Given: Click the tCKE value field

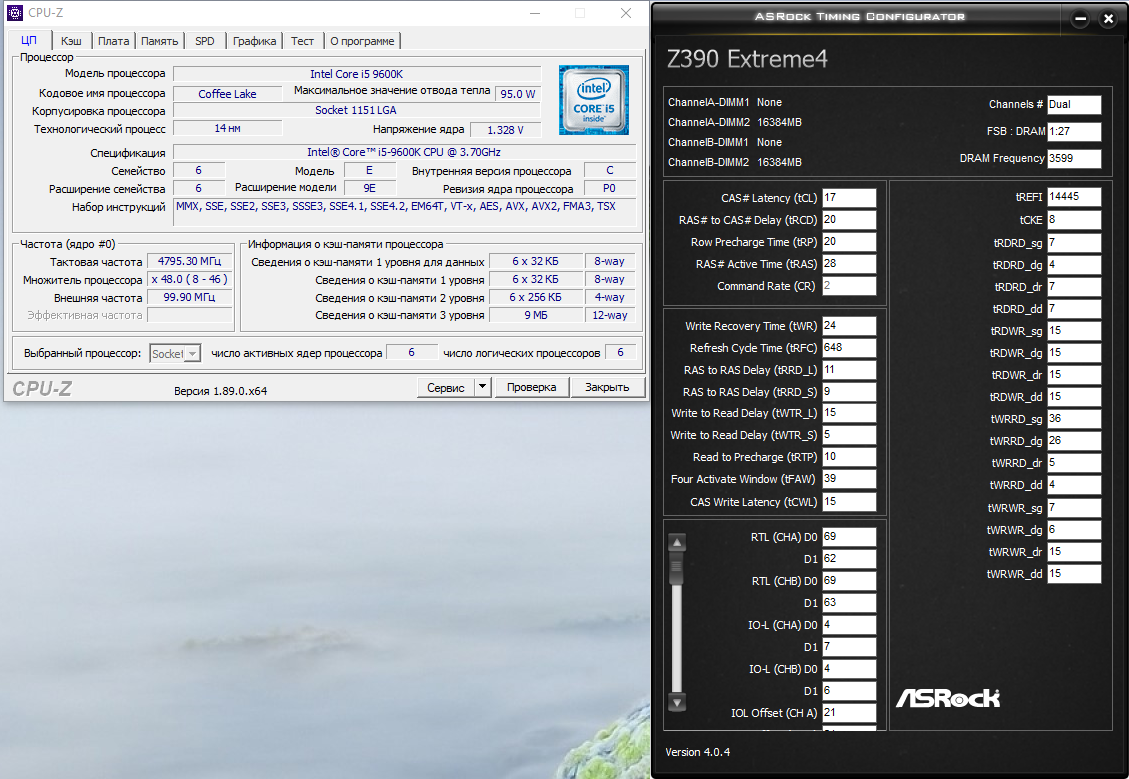Looking at the screenshot, I should [x=1074, y=220].
